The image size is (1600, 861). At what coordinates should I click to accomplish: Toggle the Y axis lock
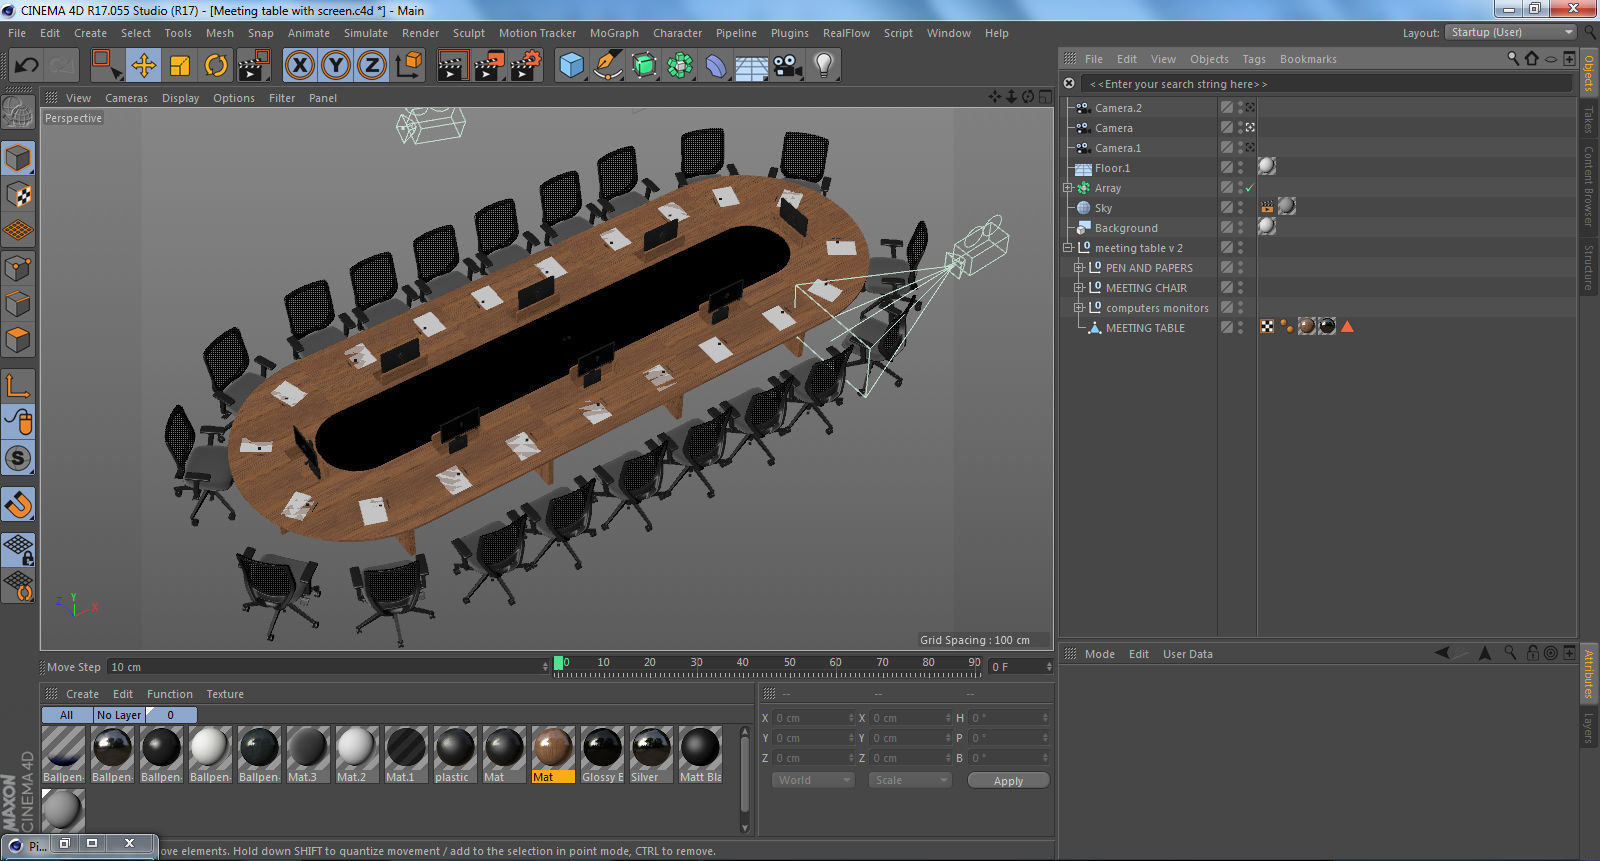pyautogui.click(x=336, y=66)
